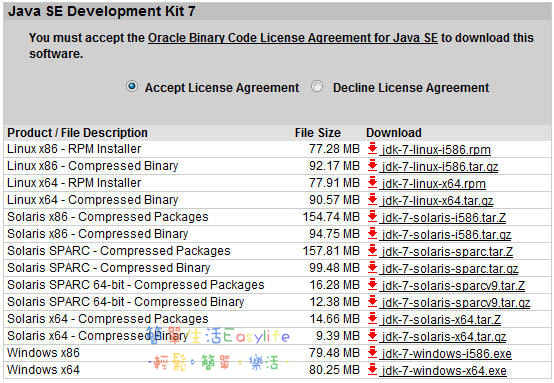Screen dimensions: 554x383
Task: Click the Download column header
Action: 394,133
